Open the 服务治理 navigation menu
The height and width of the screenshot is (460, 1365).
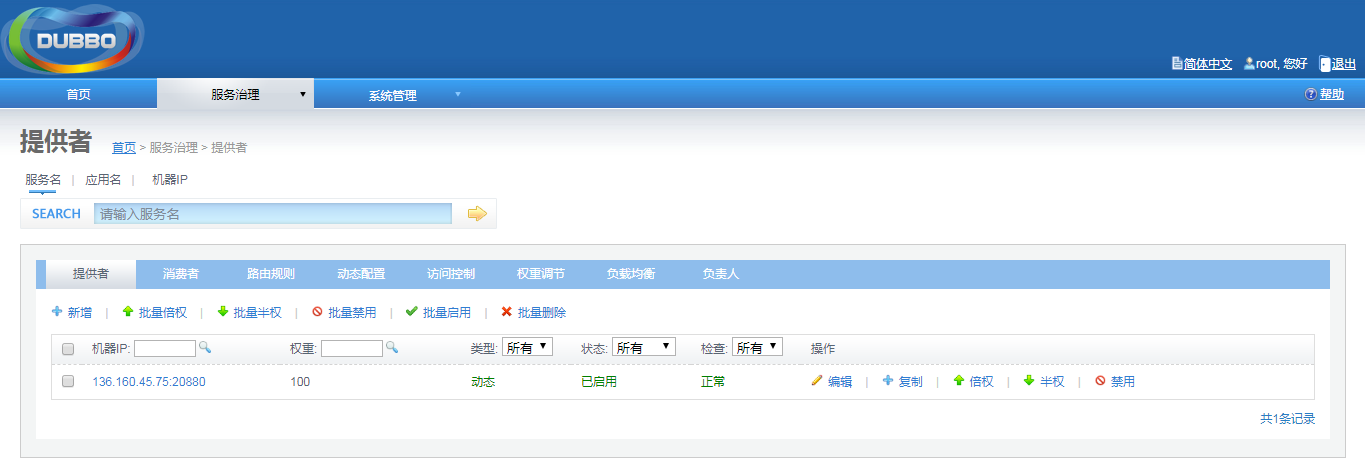[235, 95]
